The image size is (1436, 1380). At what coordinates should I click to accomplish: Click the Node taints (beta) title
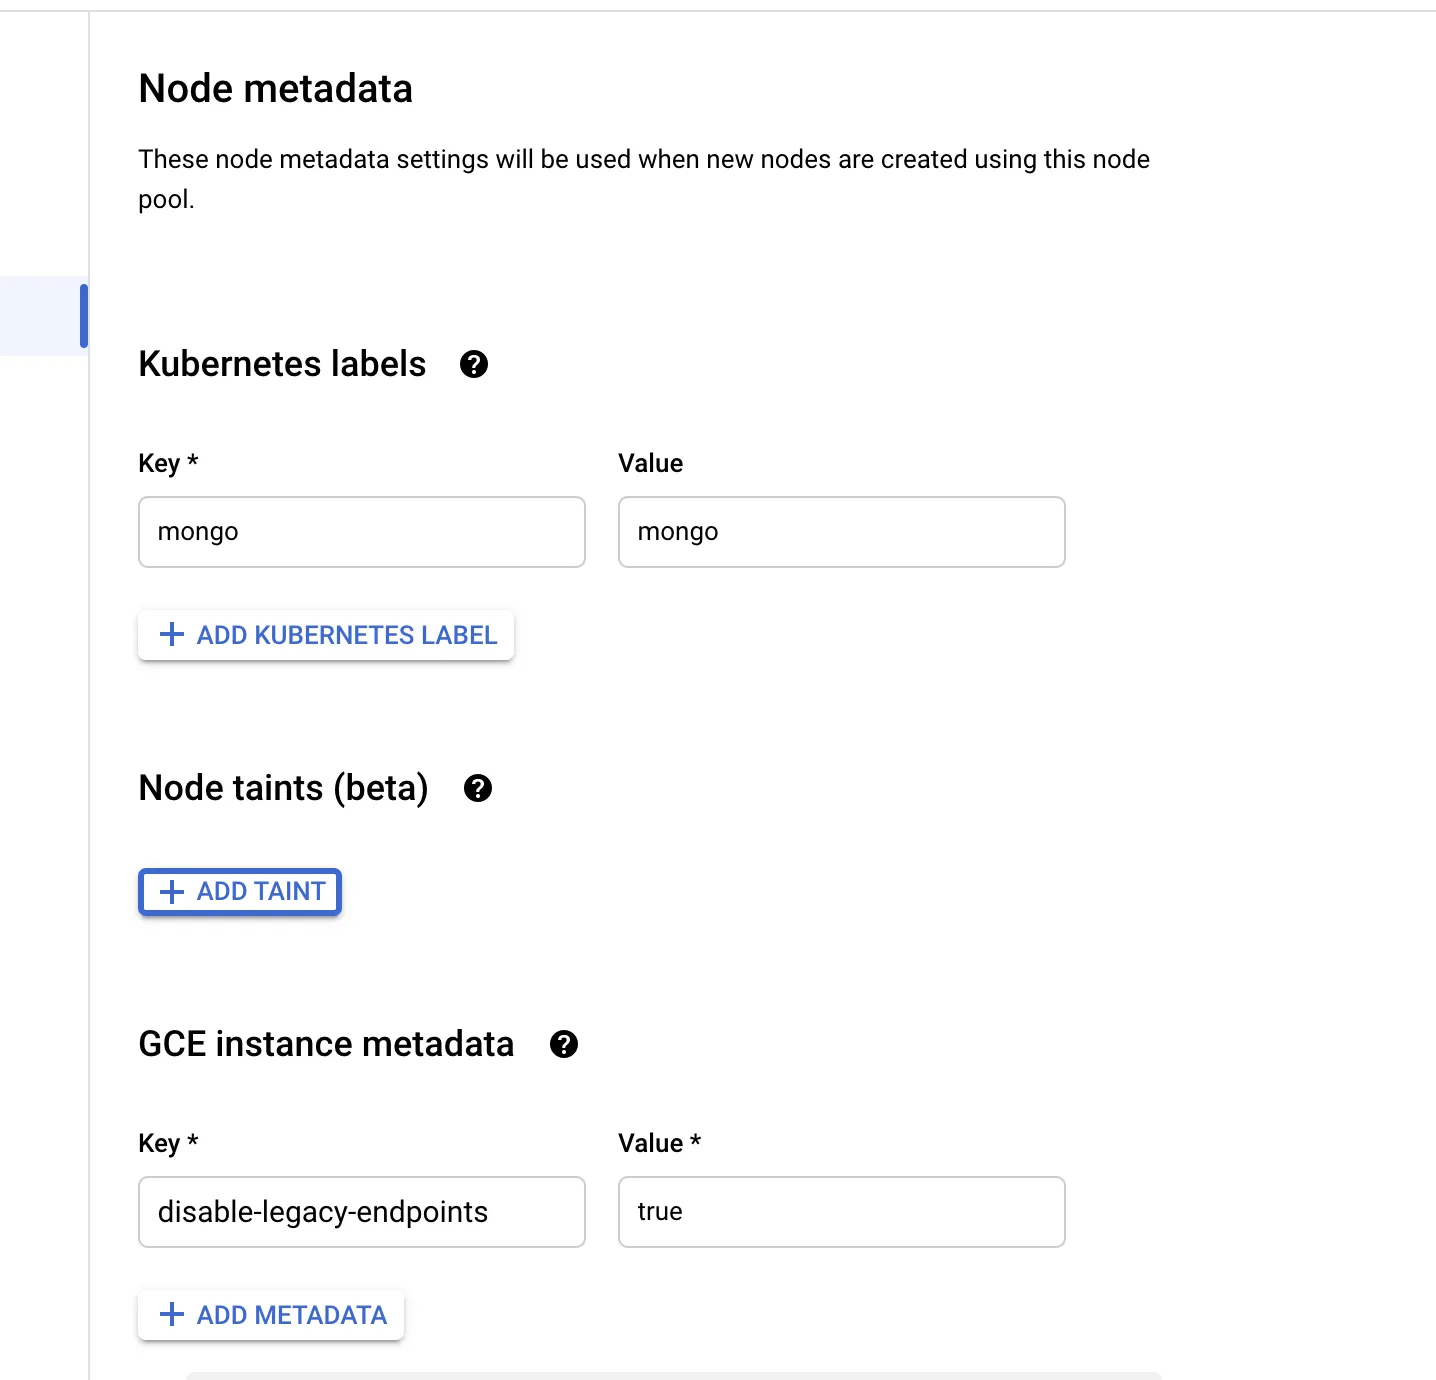283,788
